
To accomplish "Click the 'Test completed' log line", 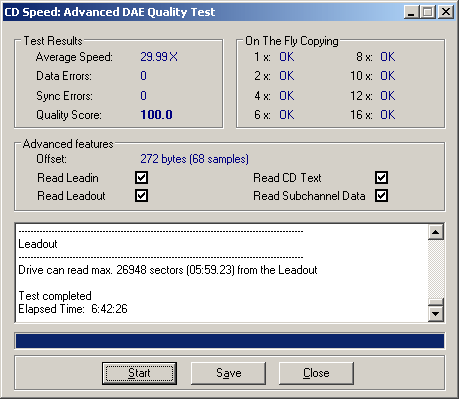I will [x=55, y=296].
